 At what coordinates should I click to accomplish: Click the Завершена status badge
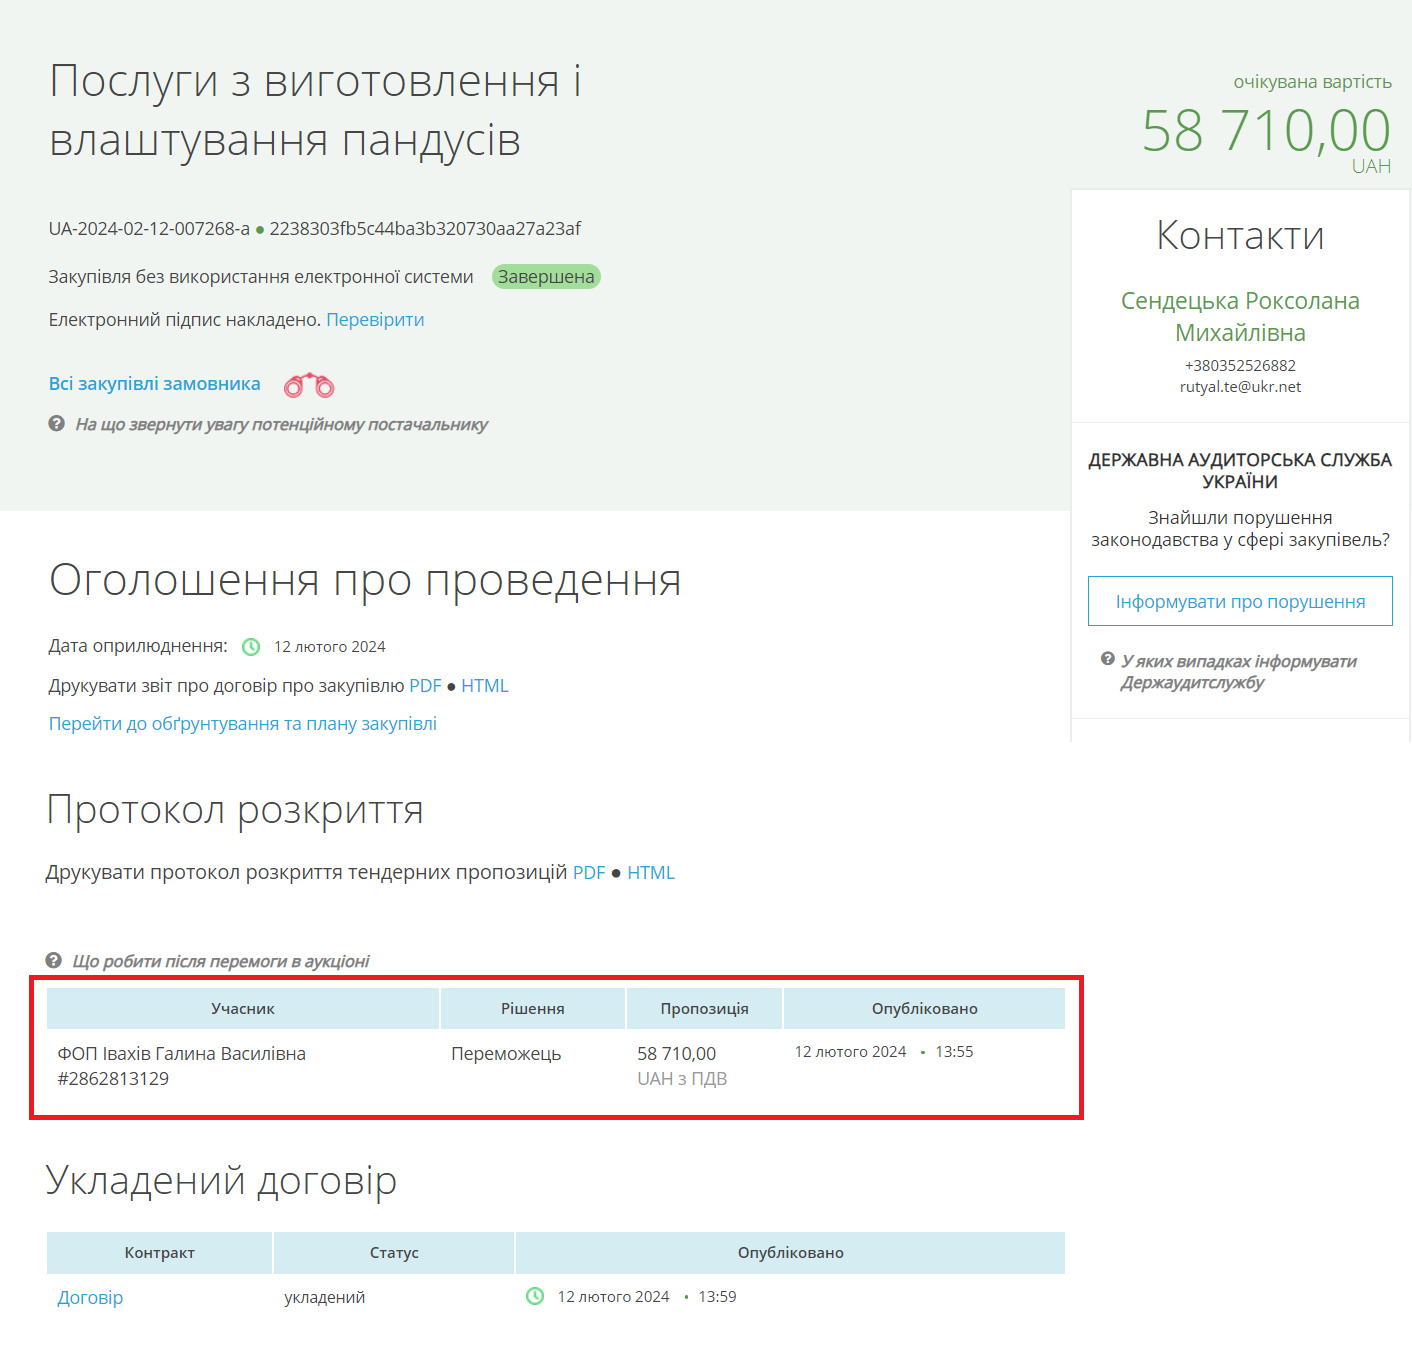[x=546, y=277]
